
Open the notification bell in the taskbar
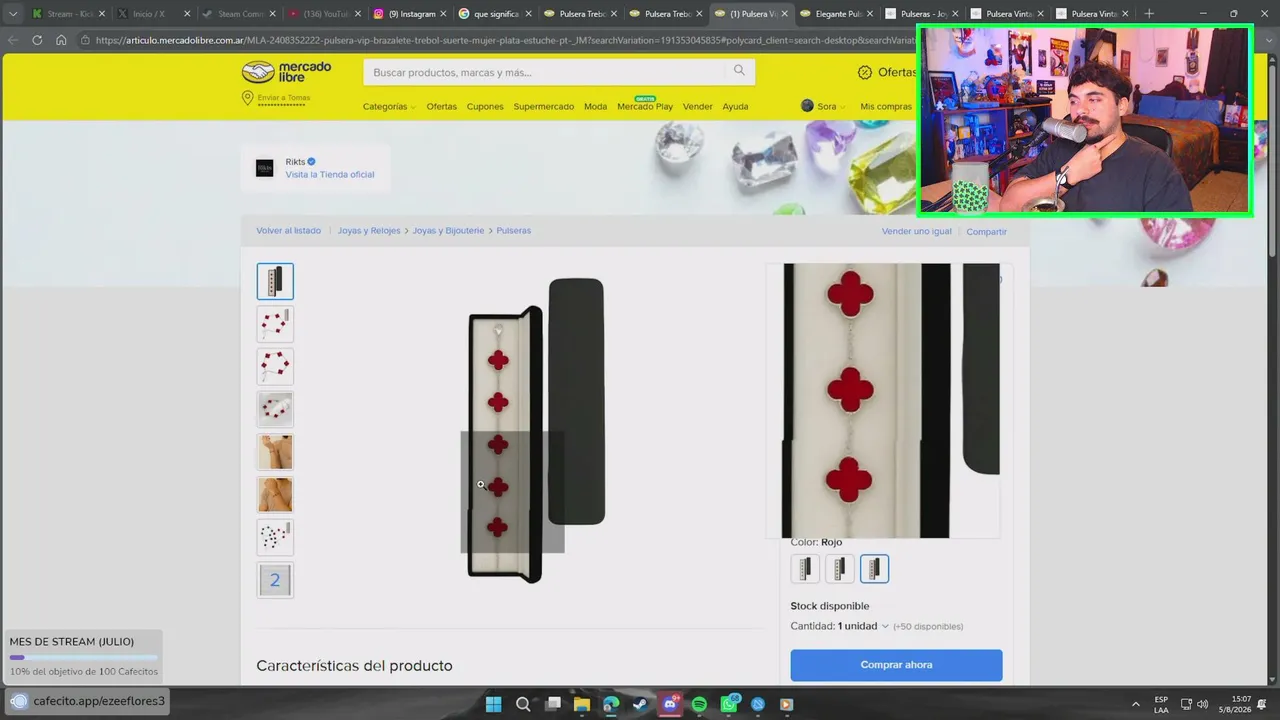(1262, 704)
